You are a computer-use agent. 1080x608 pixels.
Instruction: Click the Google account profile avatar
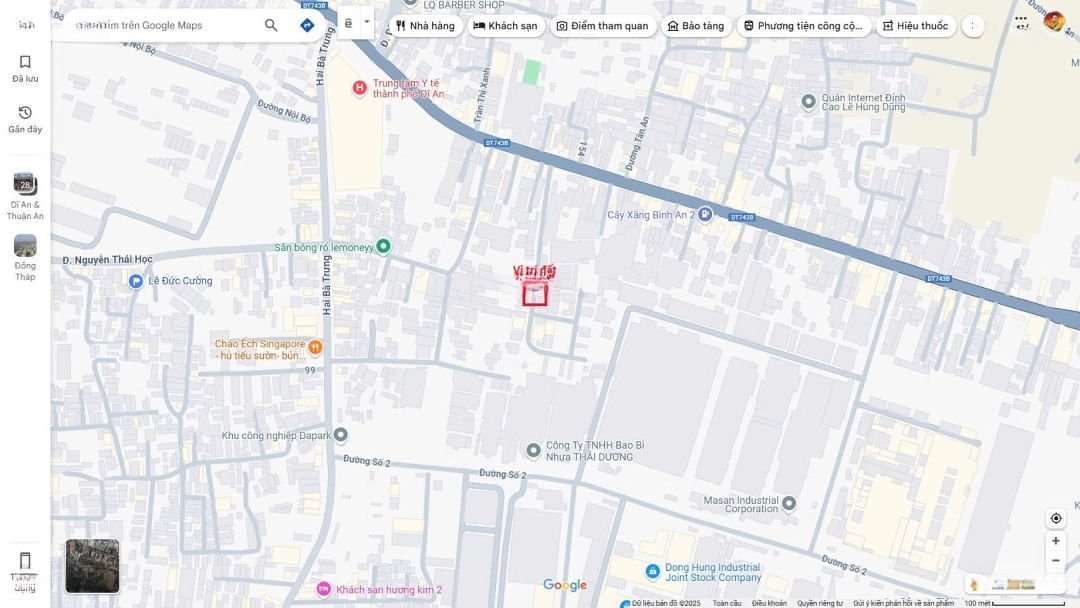click(1054, 21)
